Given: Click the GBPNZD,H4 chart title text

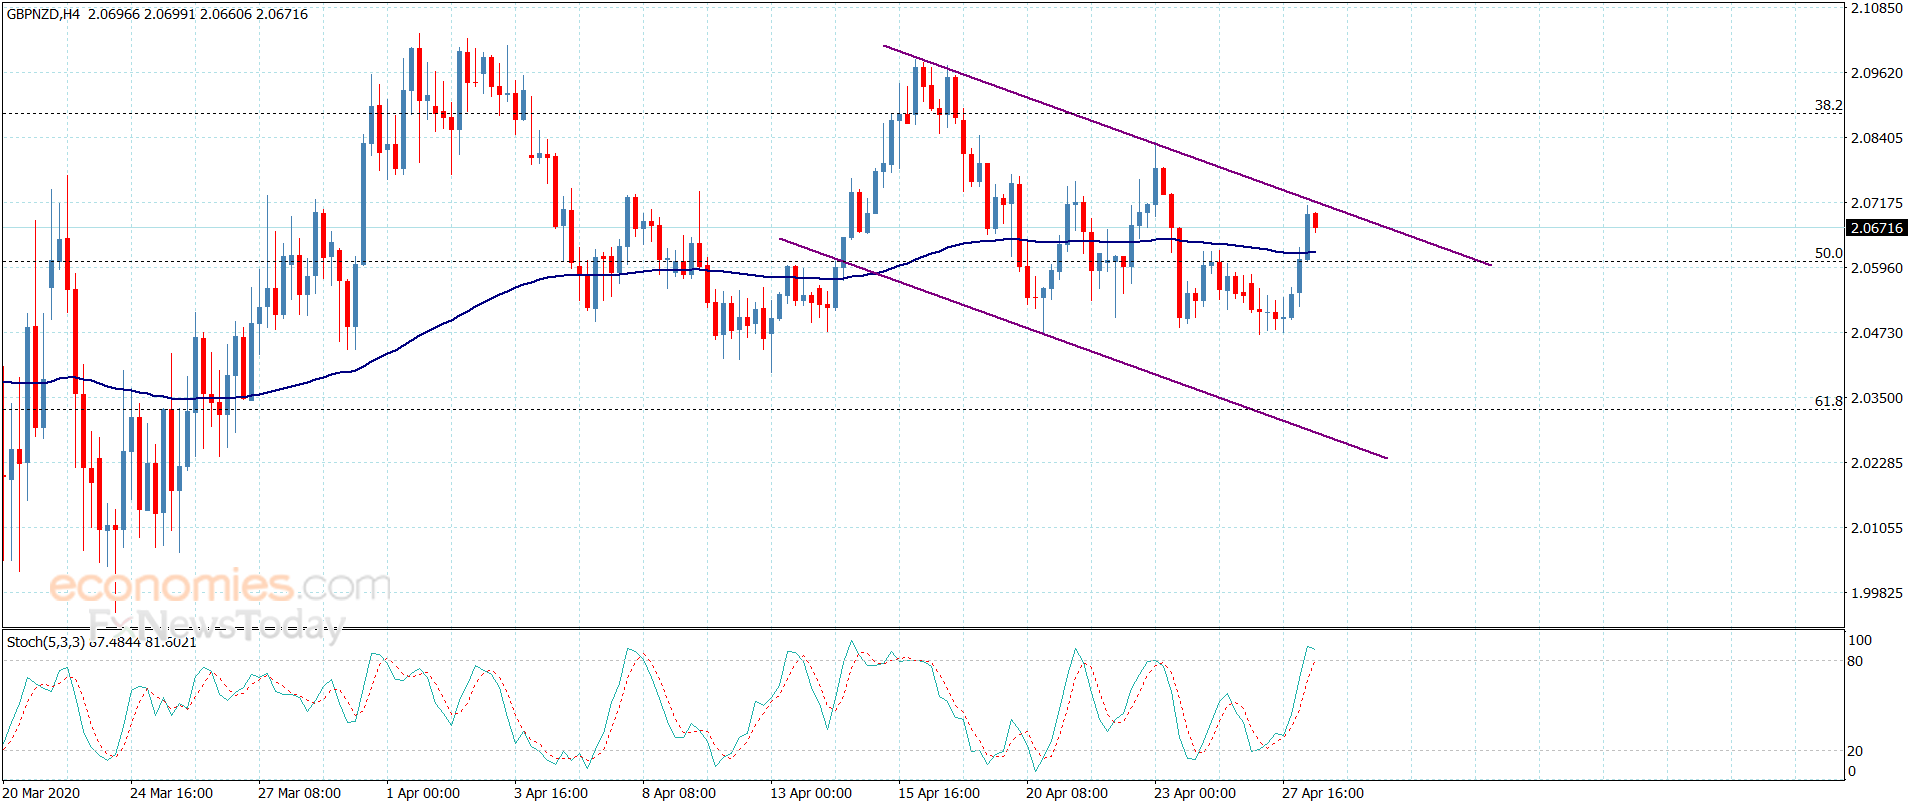Looking at the screenshot, I should coord(43,14).
